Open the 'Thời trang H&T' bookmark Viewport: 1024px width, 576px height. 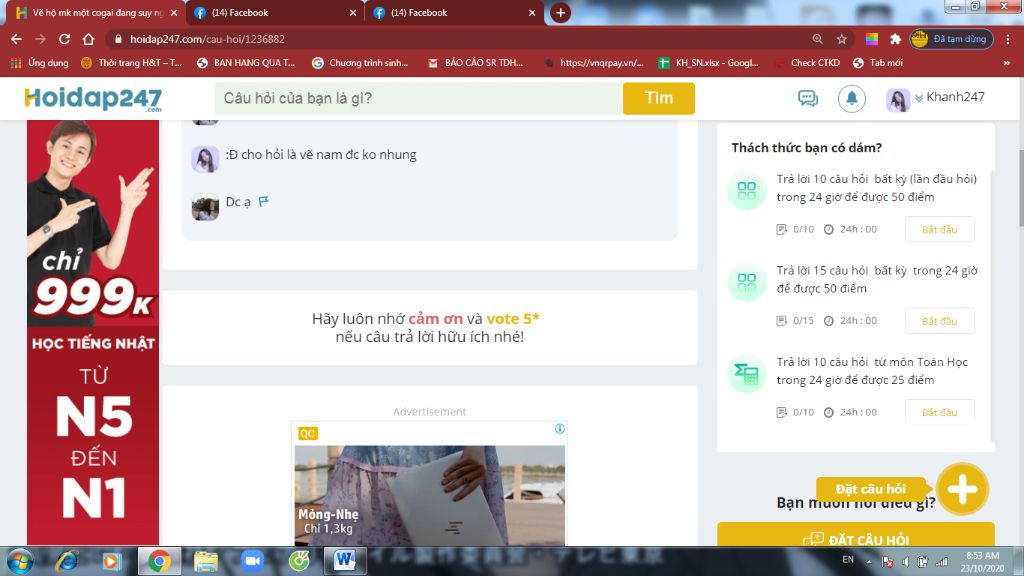click(x=131, y=63)
